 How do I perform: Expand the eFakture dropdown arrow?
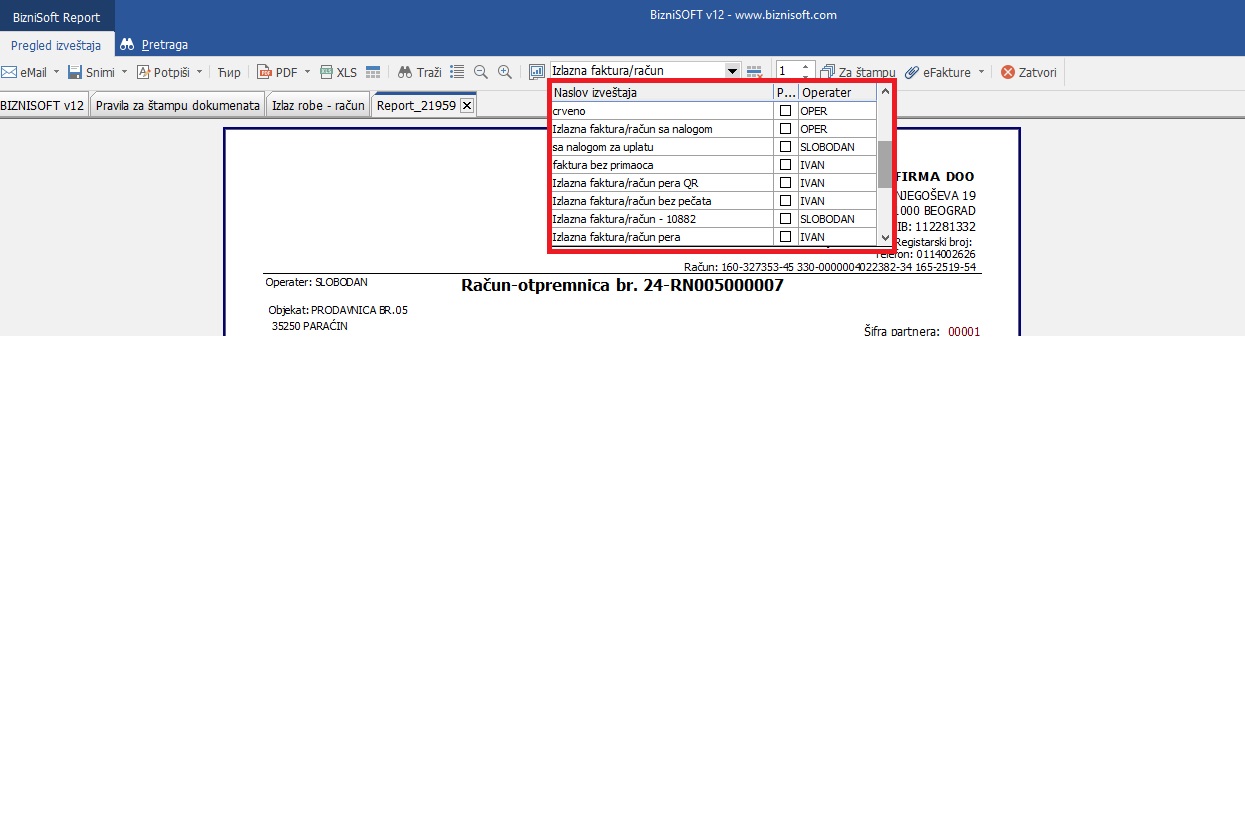pyautogui.click(x=981, y=72)
